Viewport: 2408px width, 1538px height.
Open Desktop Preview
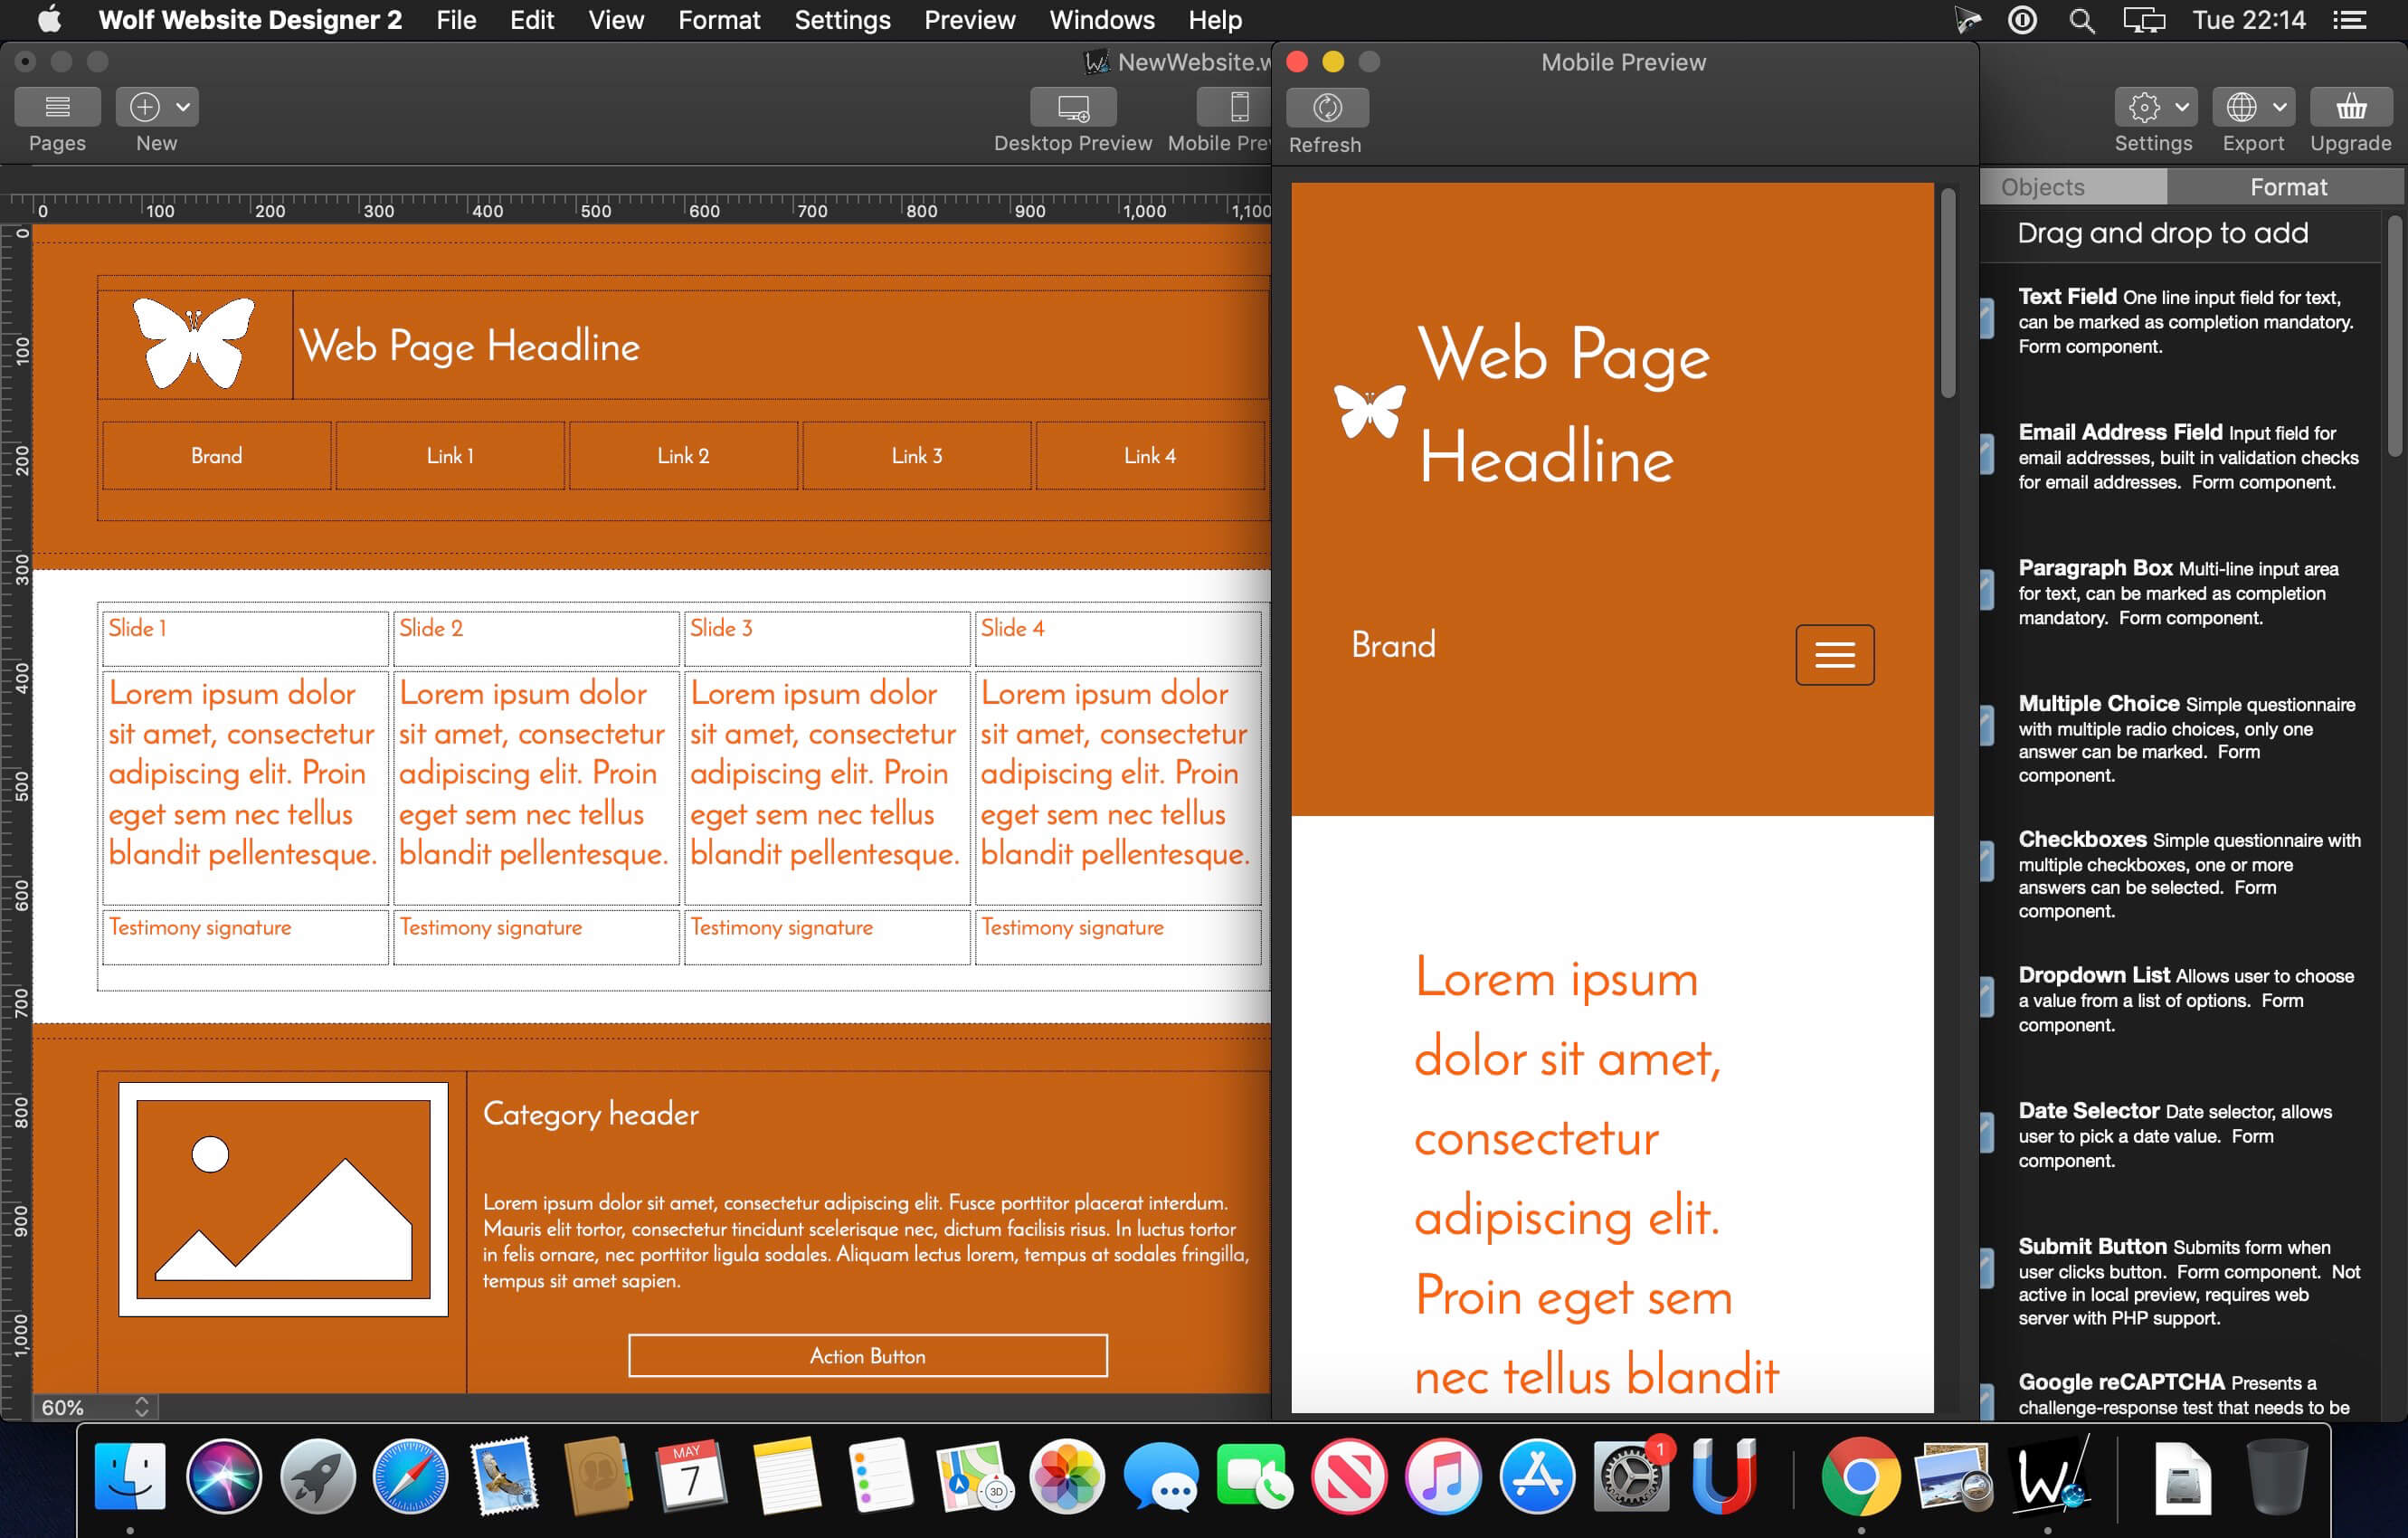coord(1073,107)
